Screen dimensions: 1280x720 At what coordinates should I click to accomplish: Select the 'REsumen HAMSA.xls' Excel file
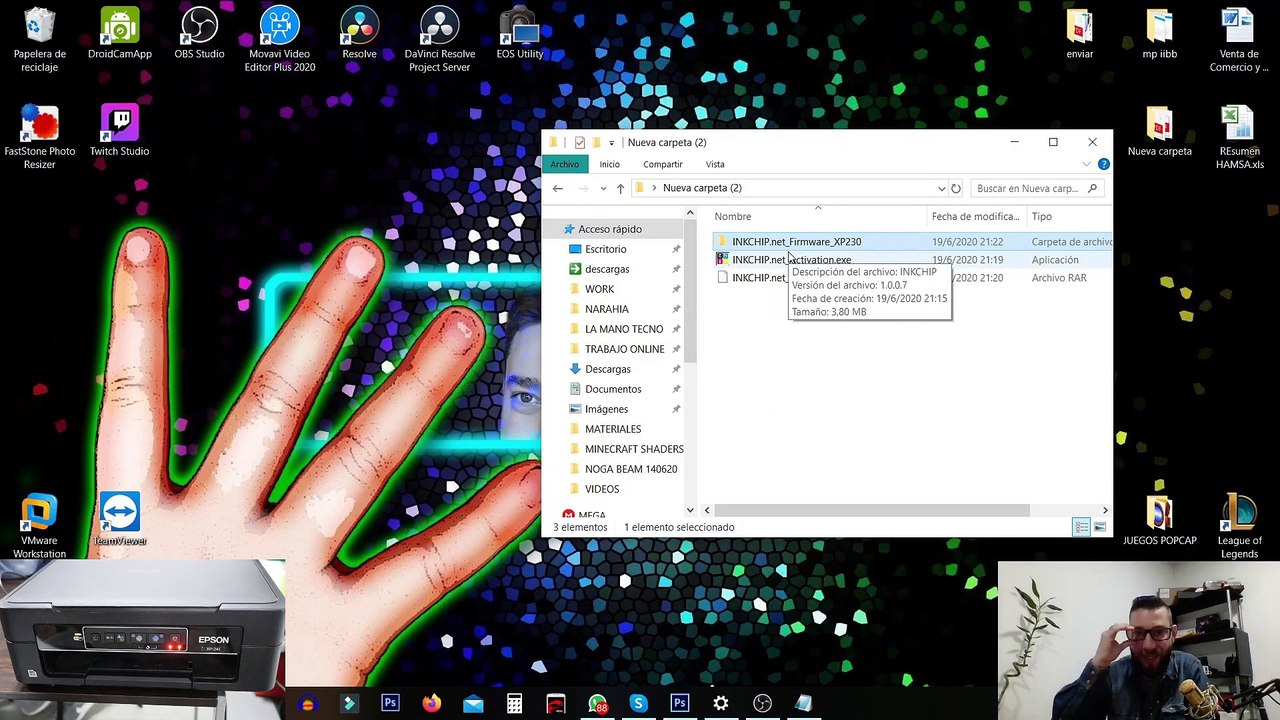1239,138
